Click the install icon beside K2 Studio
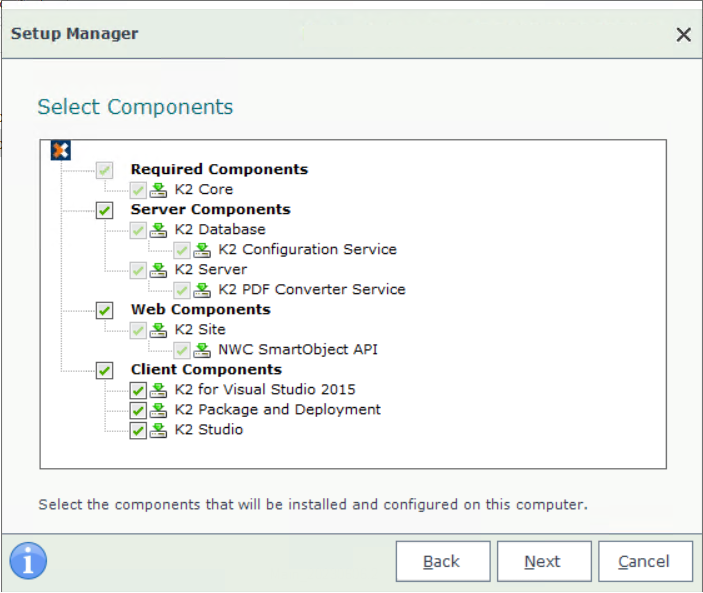The width and height of the screenshot is (703, 593). pyautogui.click(x=158, y=430)
